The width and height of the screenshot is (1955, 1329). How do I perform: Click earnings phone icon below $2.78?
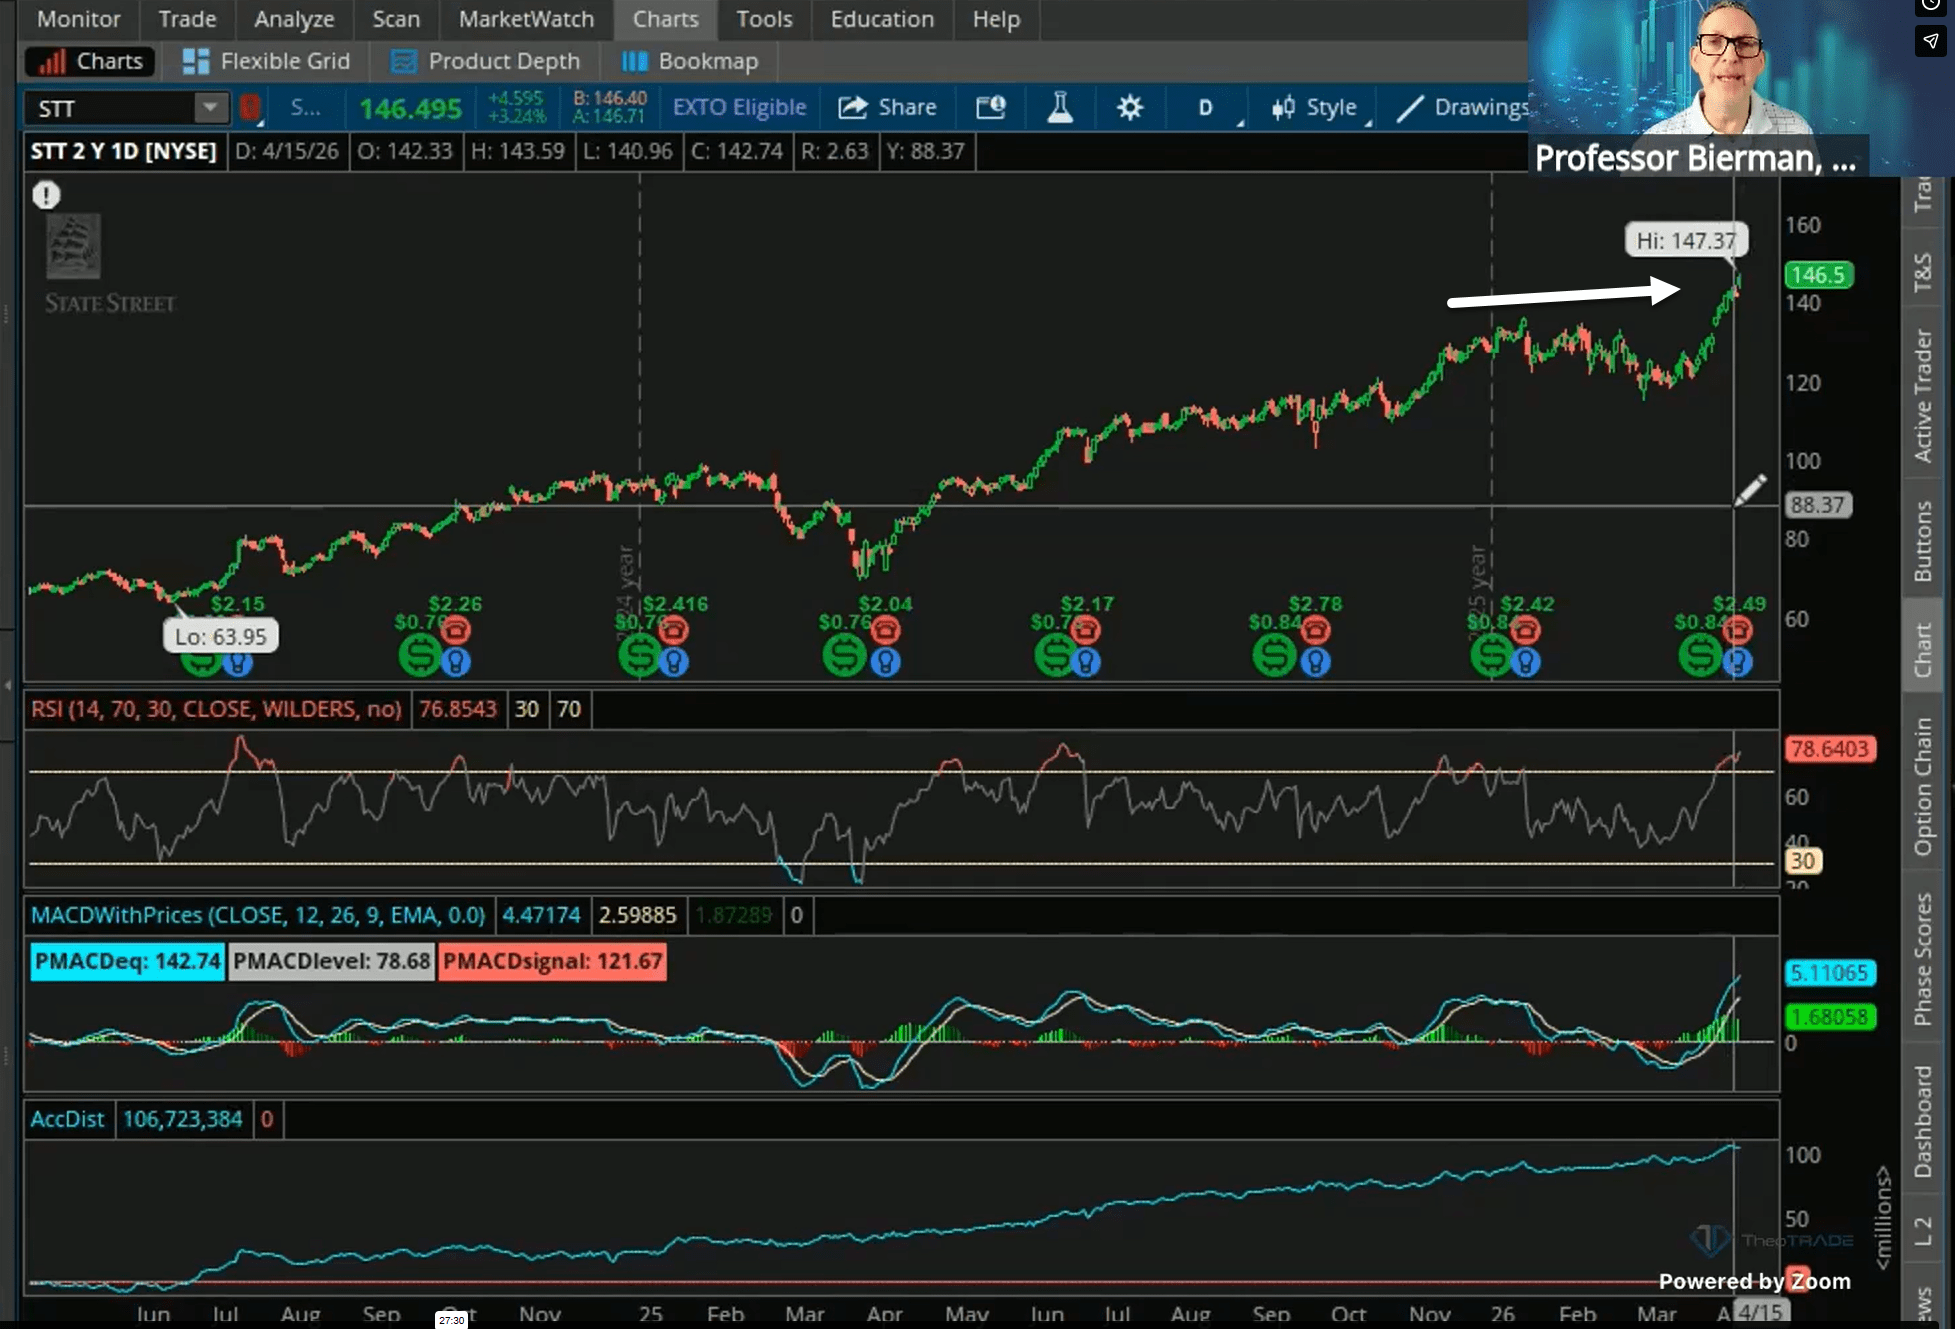click(1316, 630)
